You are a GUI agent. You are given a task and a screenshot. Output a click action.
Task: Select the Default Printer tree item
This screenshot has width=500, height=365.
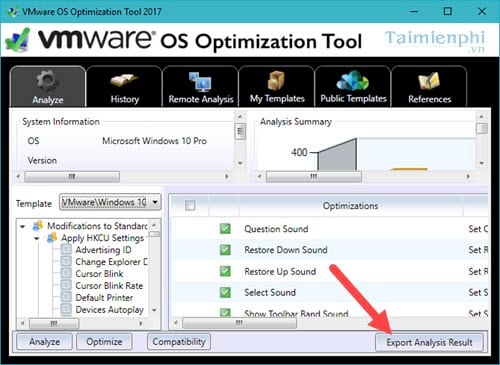tap(104, 298)
